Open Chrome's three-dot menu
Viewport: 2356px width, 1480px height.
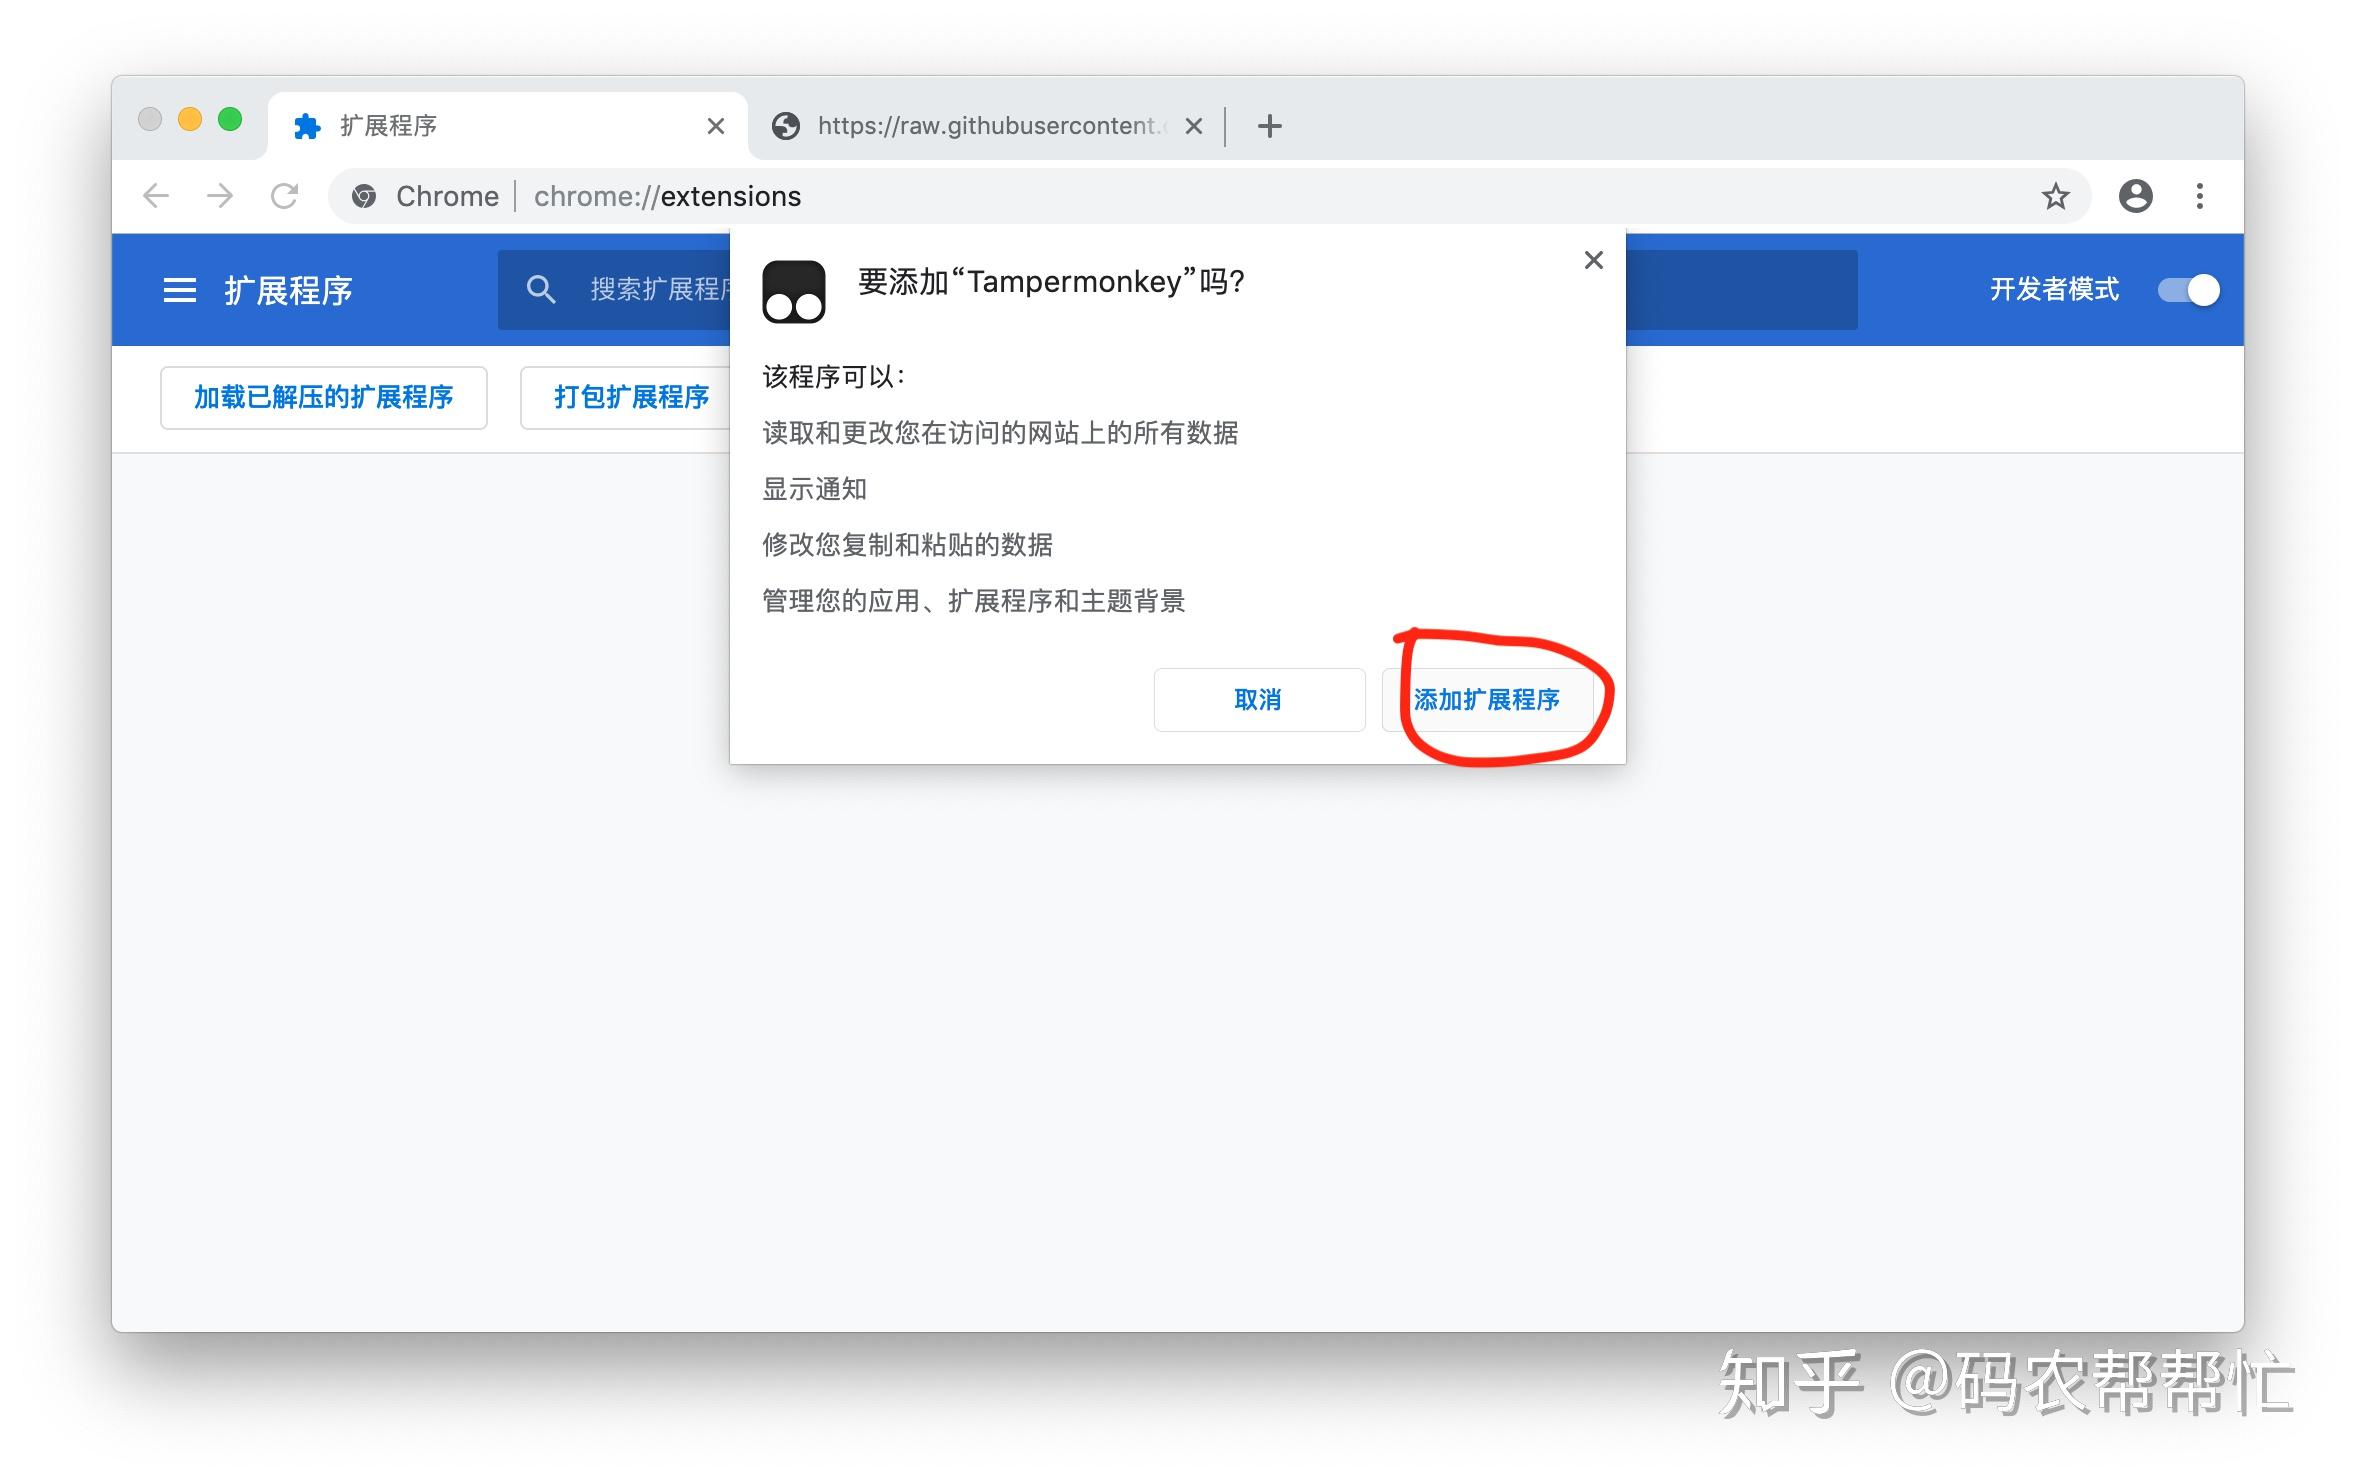point(2200,196)
